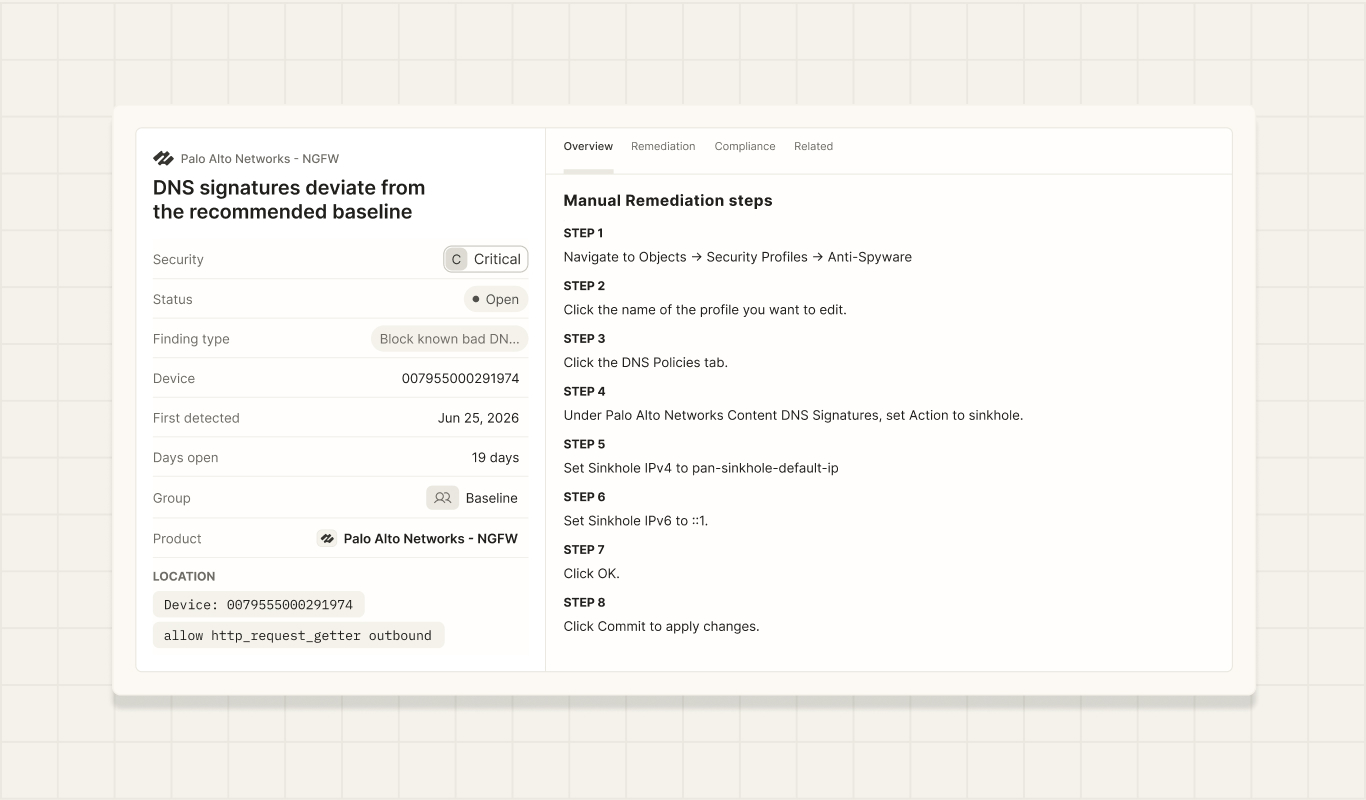Click the 'Click the DNS Policies tab.' instruction
The image size is (1366, 800).
pyautogui.click(x=646, y=363)
